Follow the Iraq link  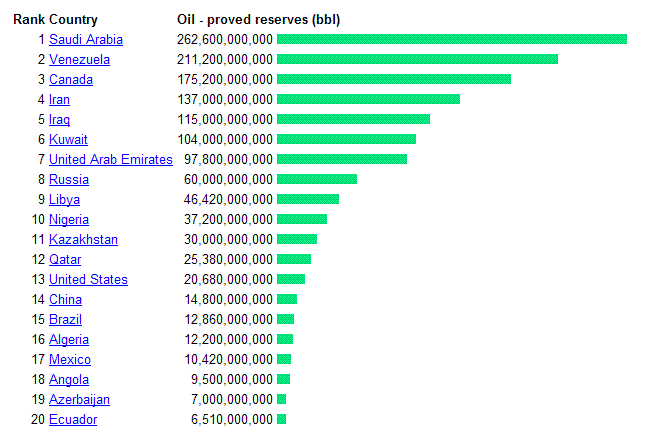pyautogui.click(x=59, y=120)
